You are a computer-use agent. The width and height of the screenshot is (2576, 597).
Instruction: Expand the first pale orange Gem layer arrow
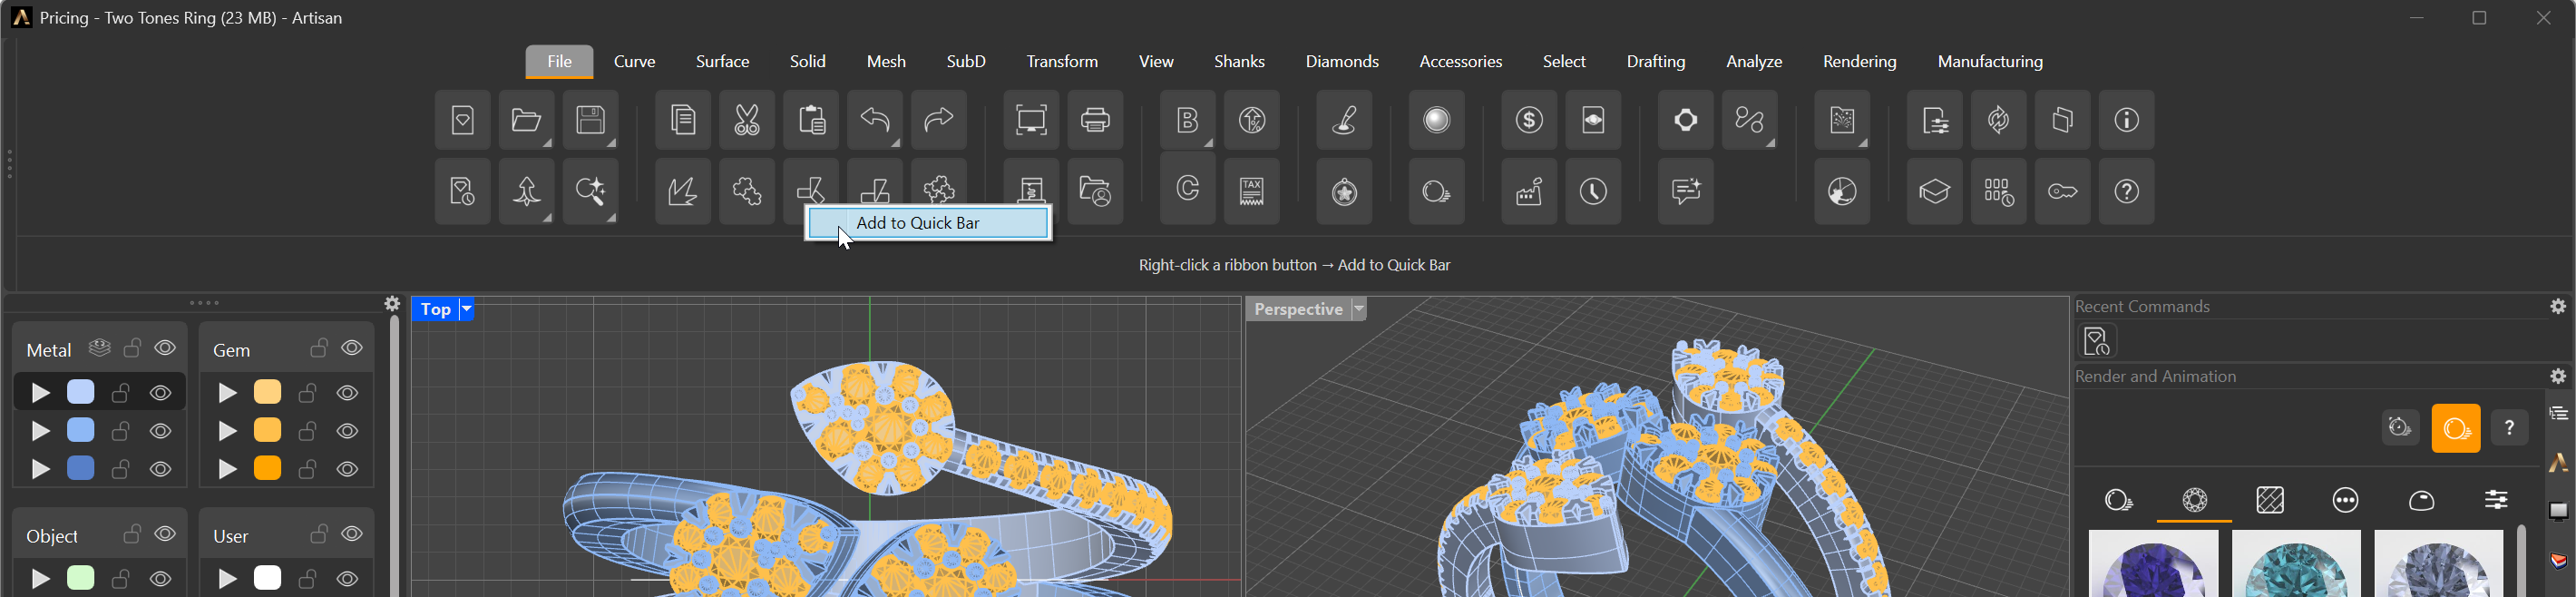(228, 393)
